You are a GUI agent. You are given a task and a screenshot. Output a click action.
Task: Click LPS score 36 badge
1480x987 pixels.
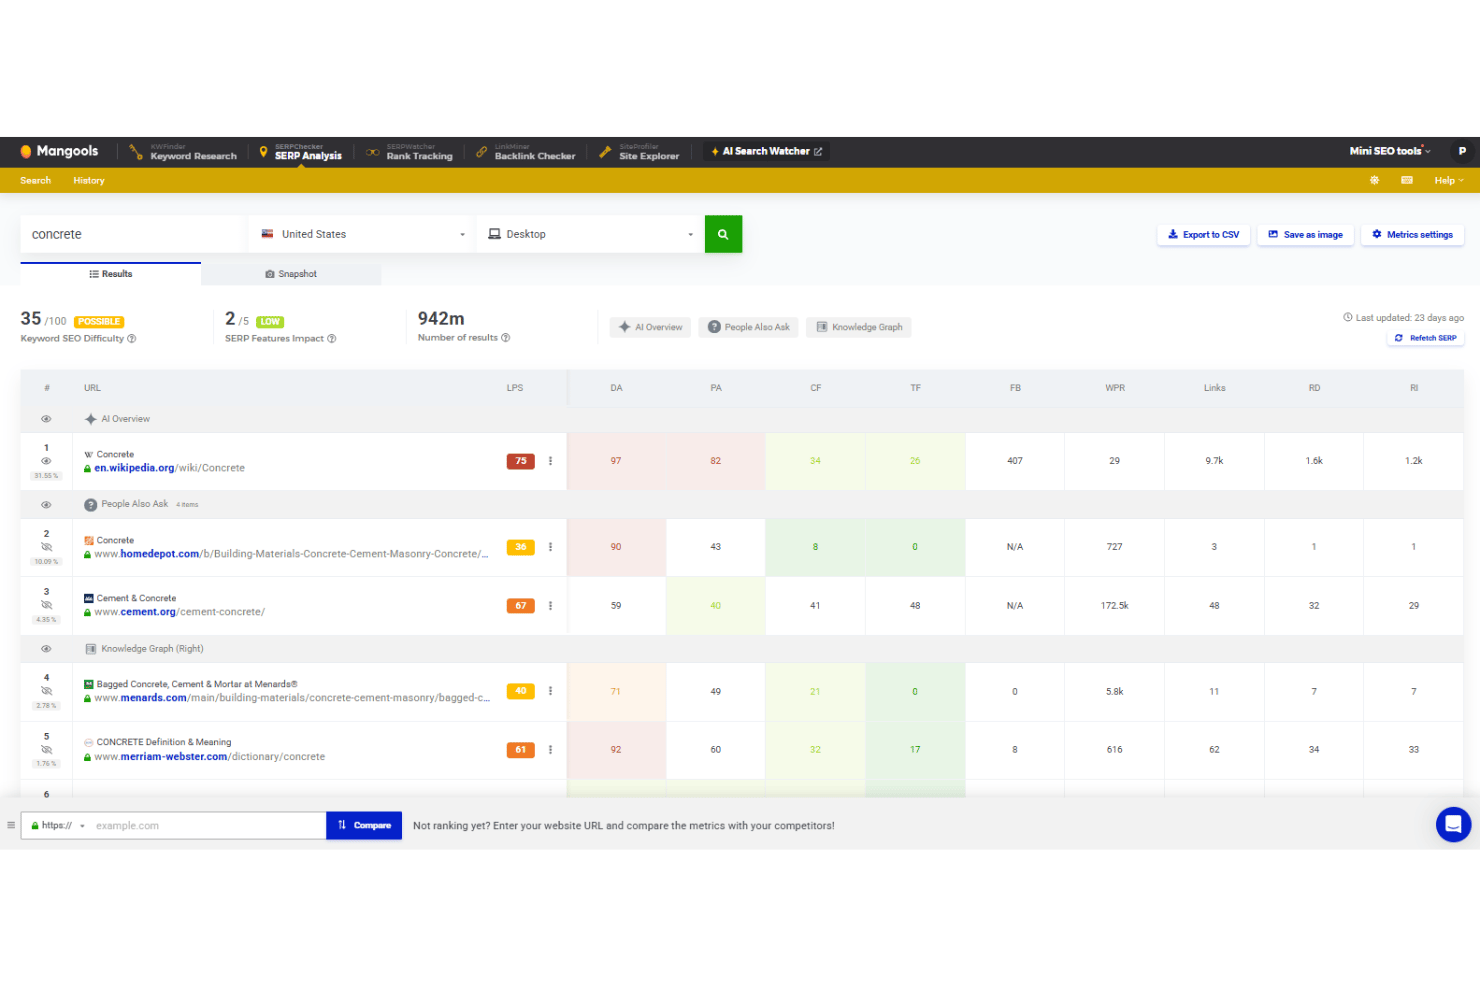(x=520, y=547)
